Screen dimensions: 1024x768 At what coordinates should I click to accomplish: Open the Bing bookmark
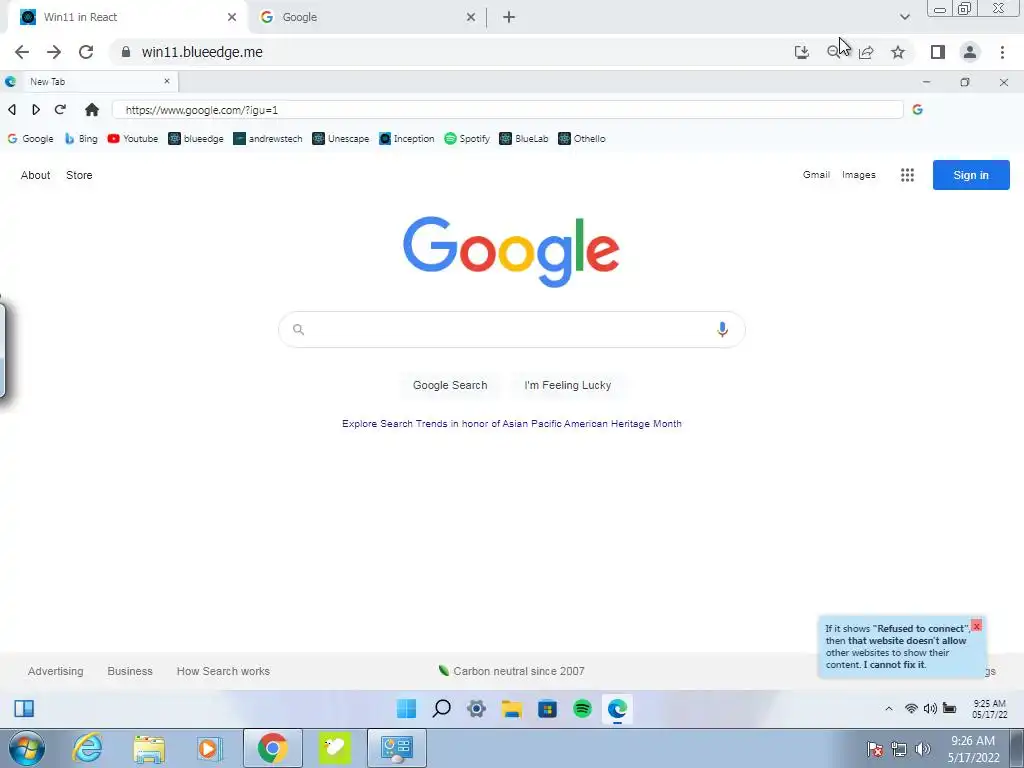click(x=81, y=138)
